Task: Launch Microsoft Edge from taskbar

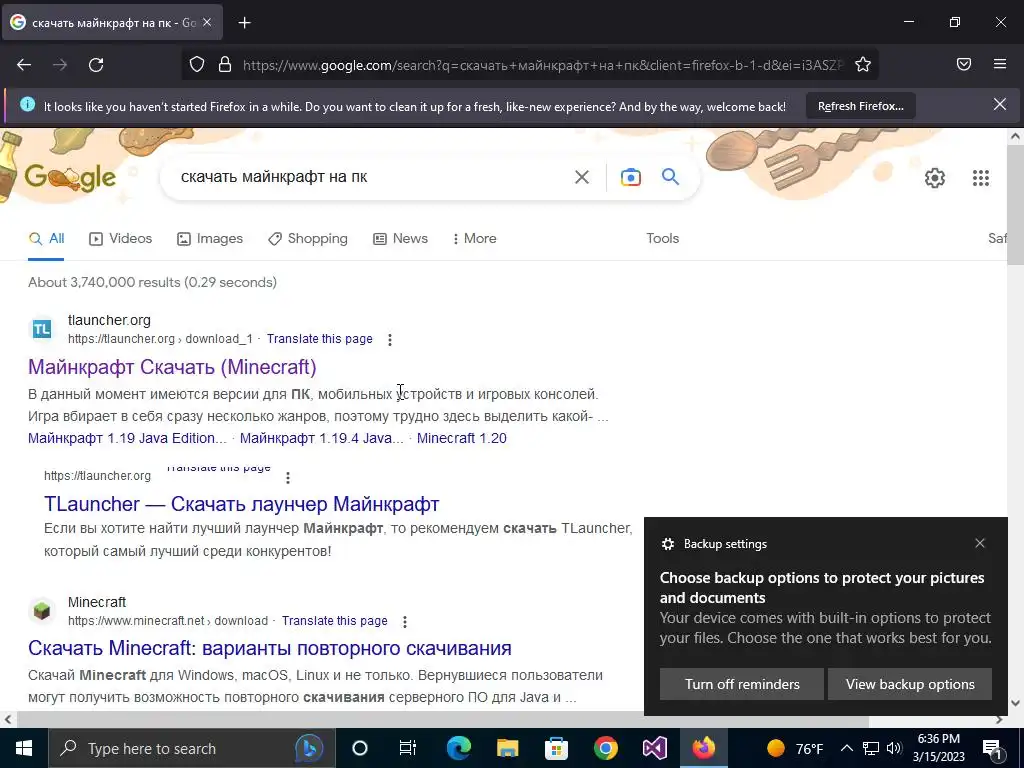Action: tap(458, 748)
